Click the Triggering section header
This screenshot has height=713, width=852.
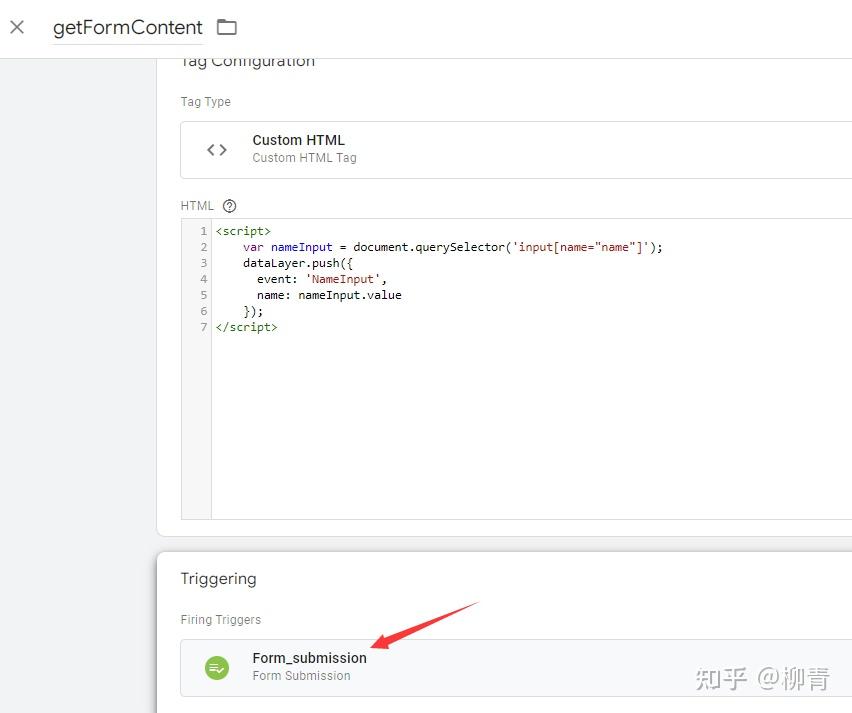tap(218, 578)
